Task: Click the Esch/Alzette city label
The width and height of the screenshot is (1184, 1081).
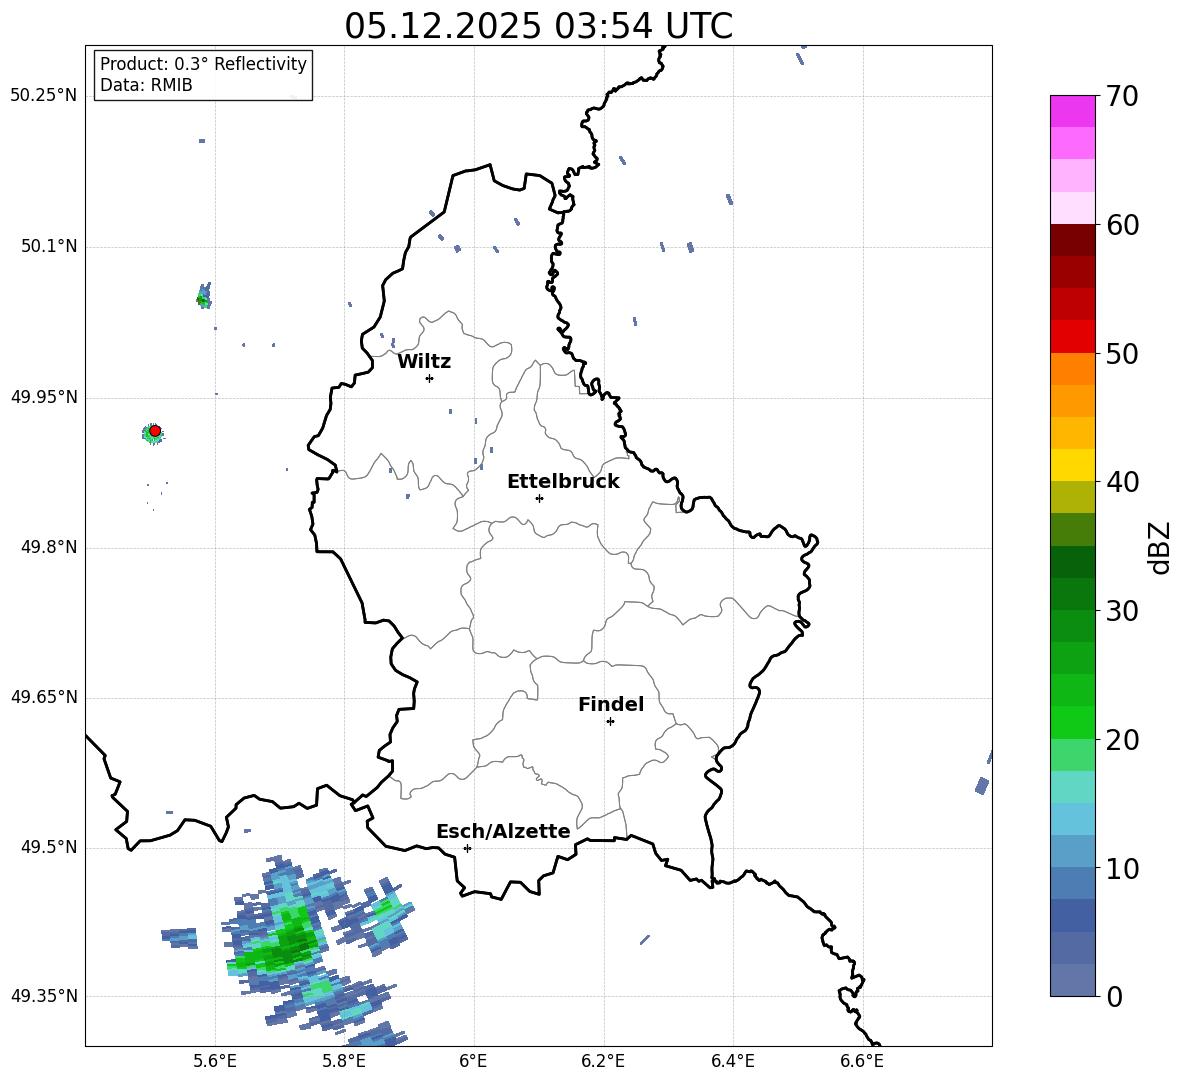Action: [x=503, y=832]
